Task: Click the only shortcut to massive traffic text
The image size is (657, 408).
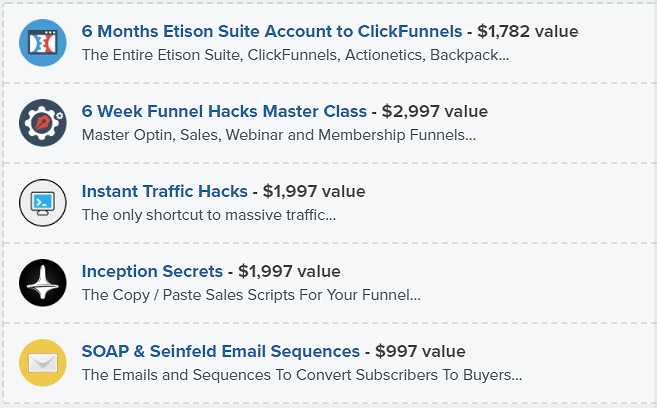Action: click(209, 215)
